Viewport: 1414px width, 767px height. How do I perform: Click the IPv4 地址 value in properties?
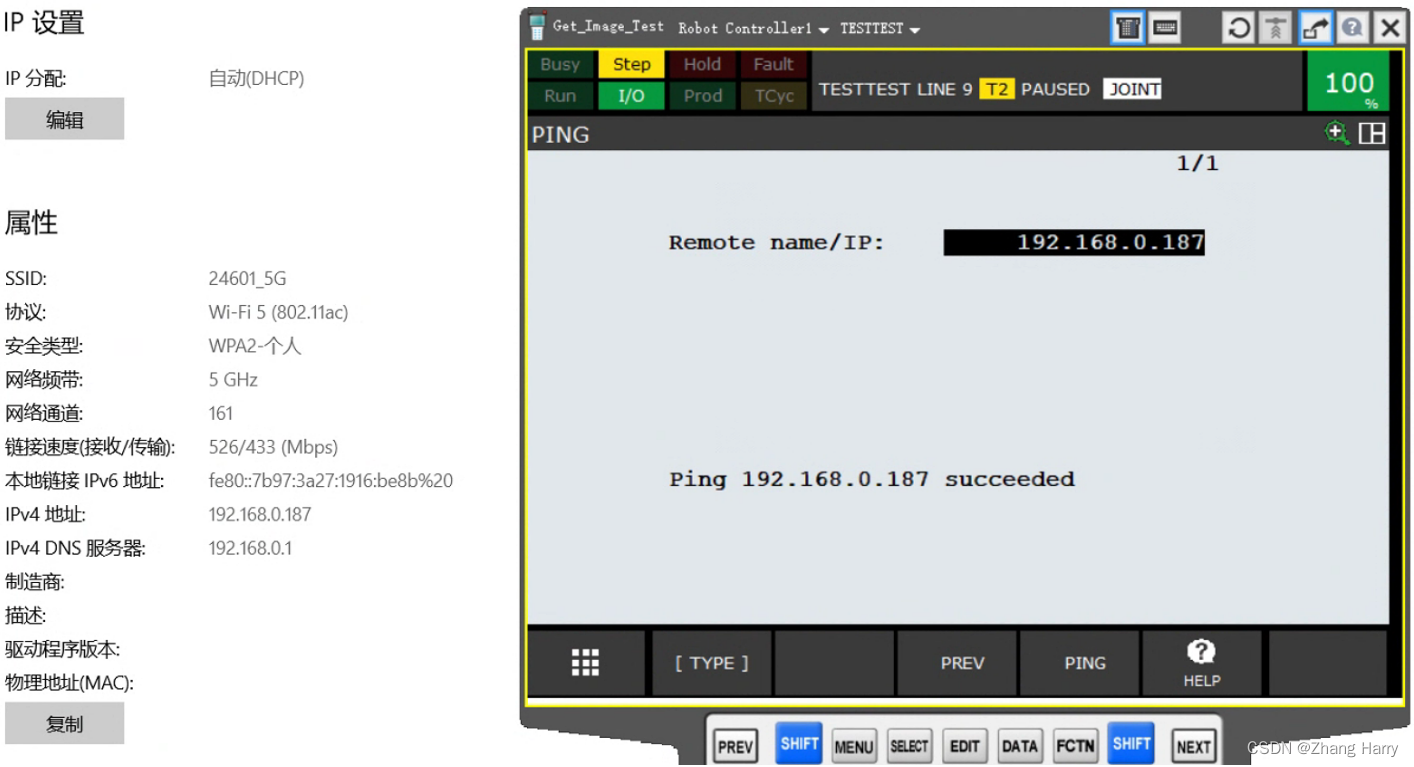click(260, 515)
